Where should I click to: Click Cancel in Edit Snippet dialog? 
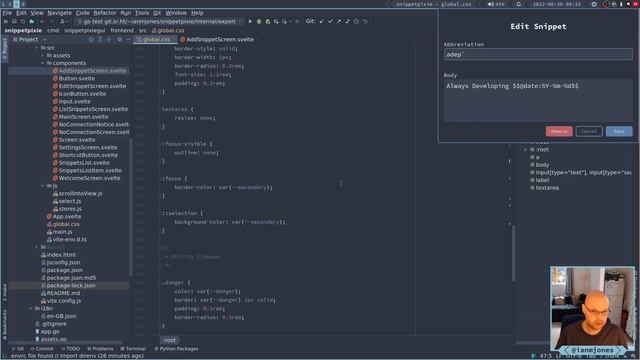[x=589, y=131]
